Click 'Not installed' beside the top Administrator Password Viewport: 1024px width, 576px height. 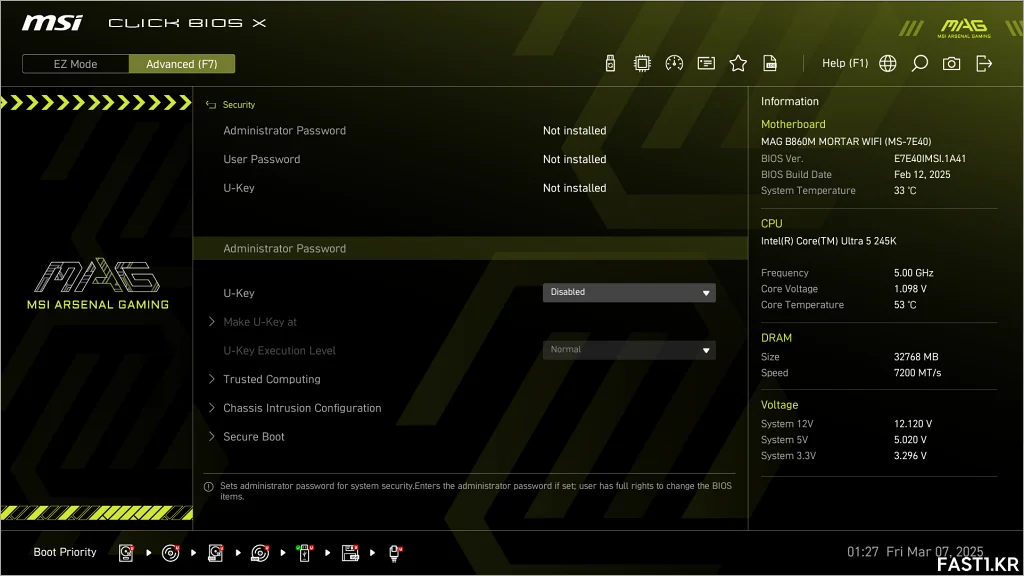pos(574,131)
